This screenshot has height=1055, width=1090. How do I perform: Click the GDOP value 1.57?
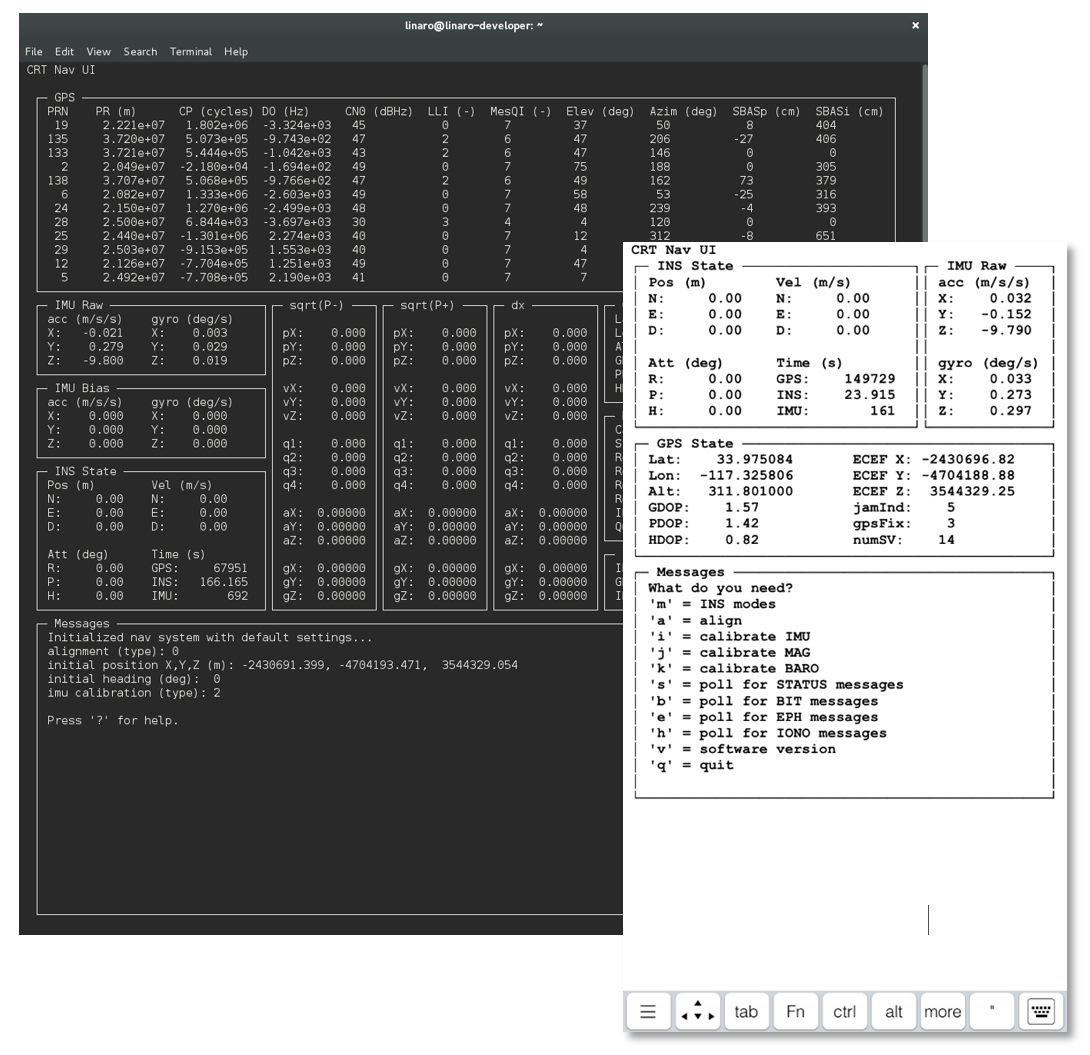[742, 507]
